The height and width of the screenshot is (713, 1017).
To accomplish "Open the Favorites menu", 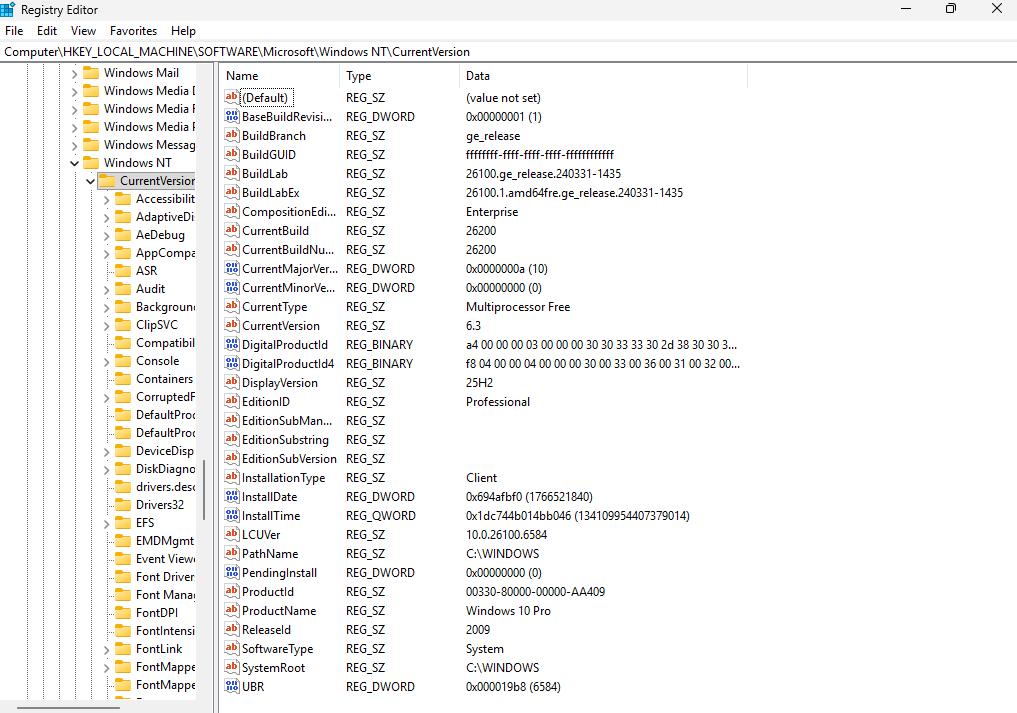I will point(133,30).
